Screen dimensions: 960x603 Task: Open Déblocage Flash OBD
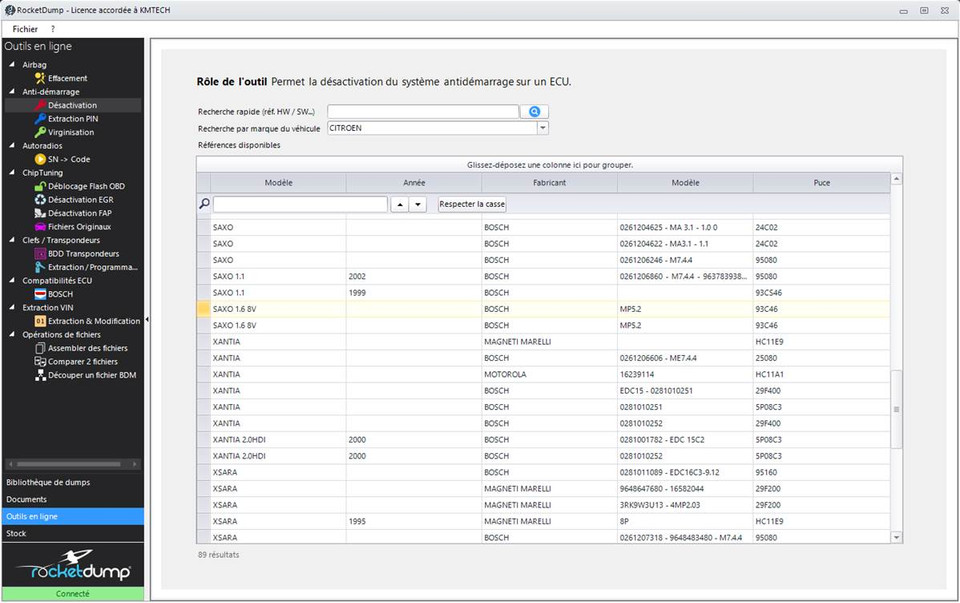tap(86, 186)
